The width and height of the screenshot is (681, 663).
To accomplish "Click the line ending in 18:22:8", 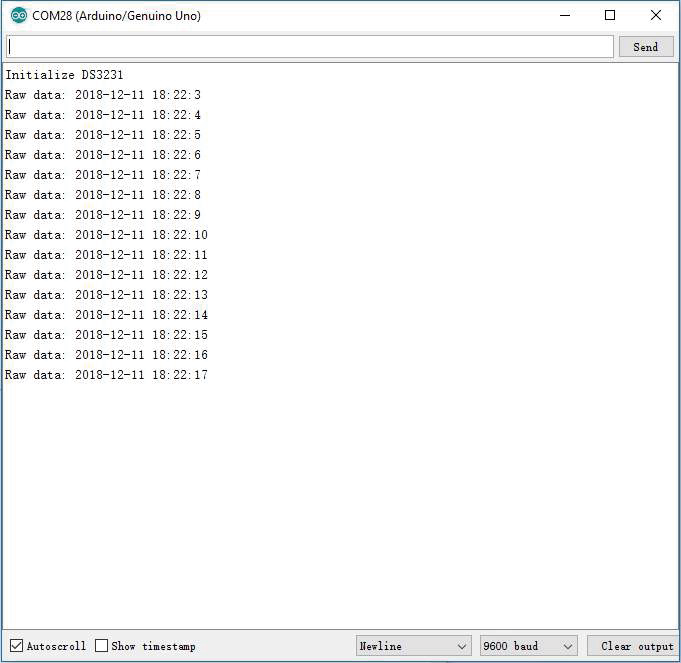I will pos(103,195).
